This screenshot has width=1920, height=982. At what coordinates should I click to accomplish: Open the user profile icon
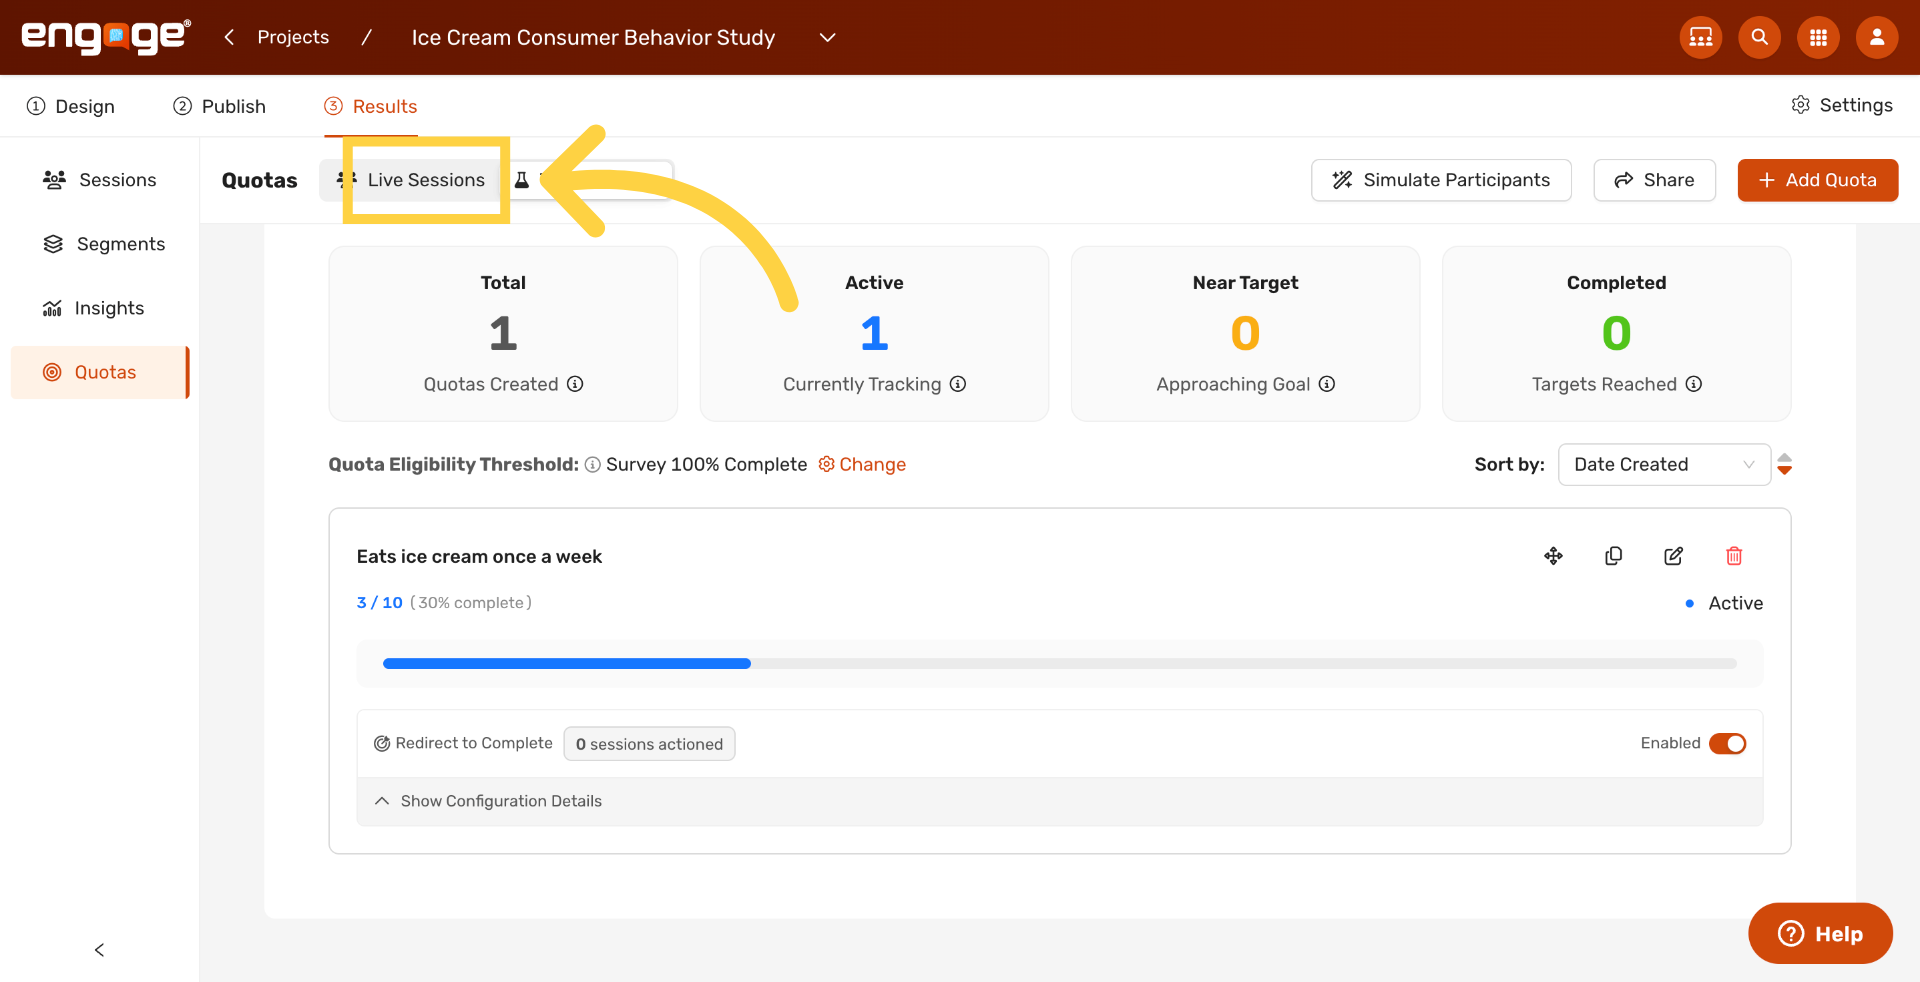[x=1877, y=37]
